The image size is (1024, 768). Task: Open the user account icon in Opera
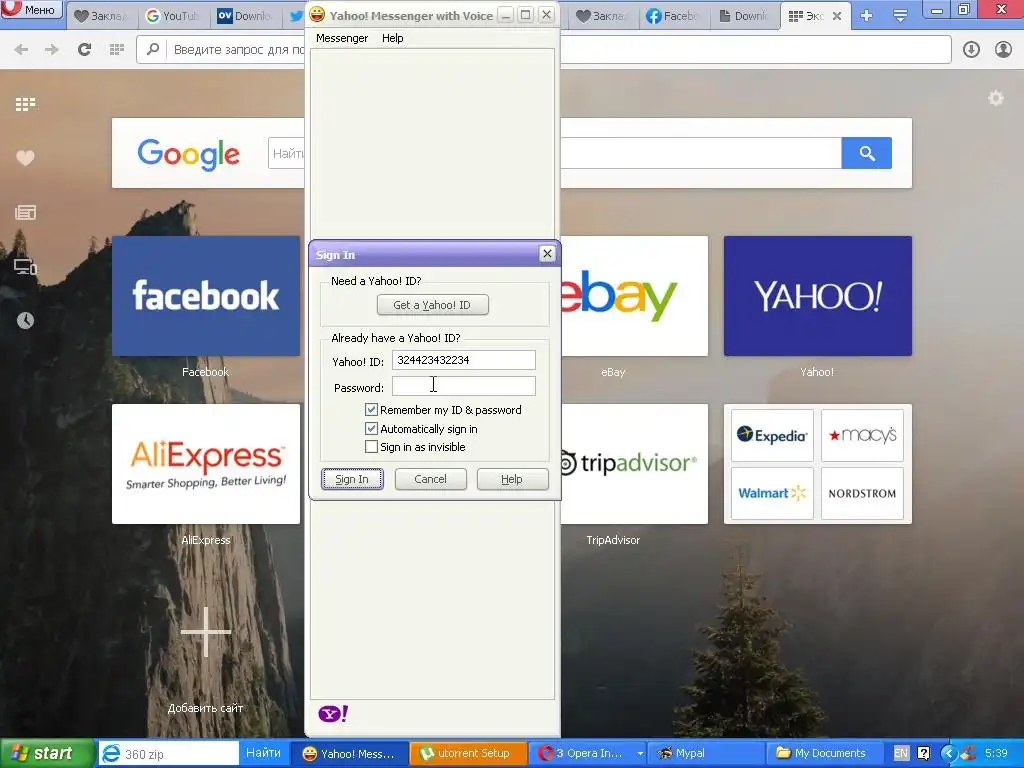(1003, 50)
